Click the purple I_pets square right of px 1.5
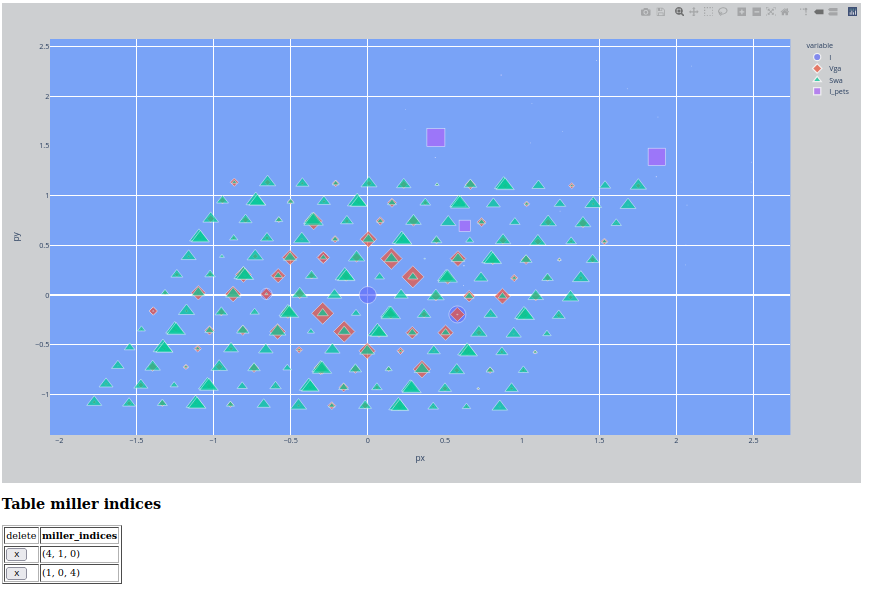Screen dimensions: 874x595 tap(657, 157)
